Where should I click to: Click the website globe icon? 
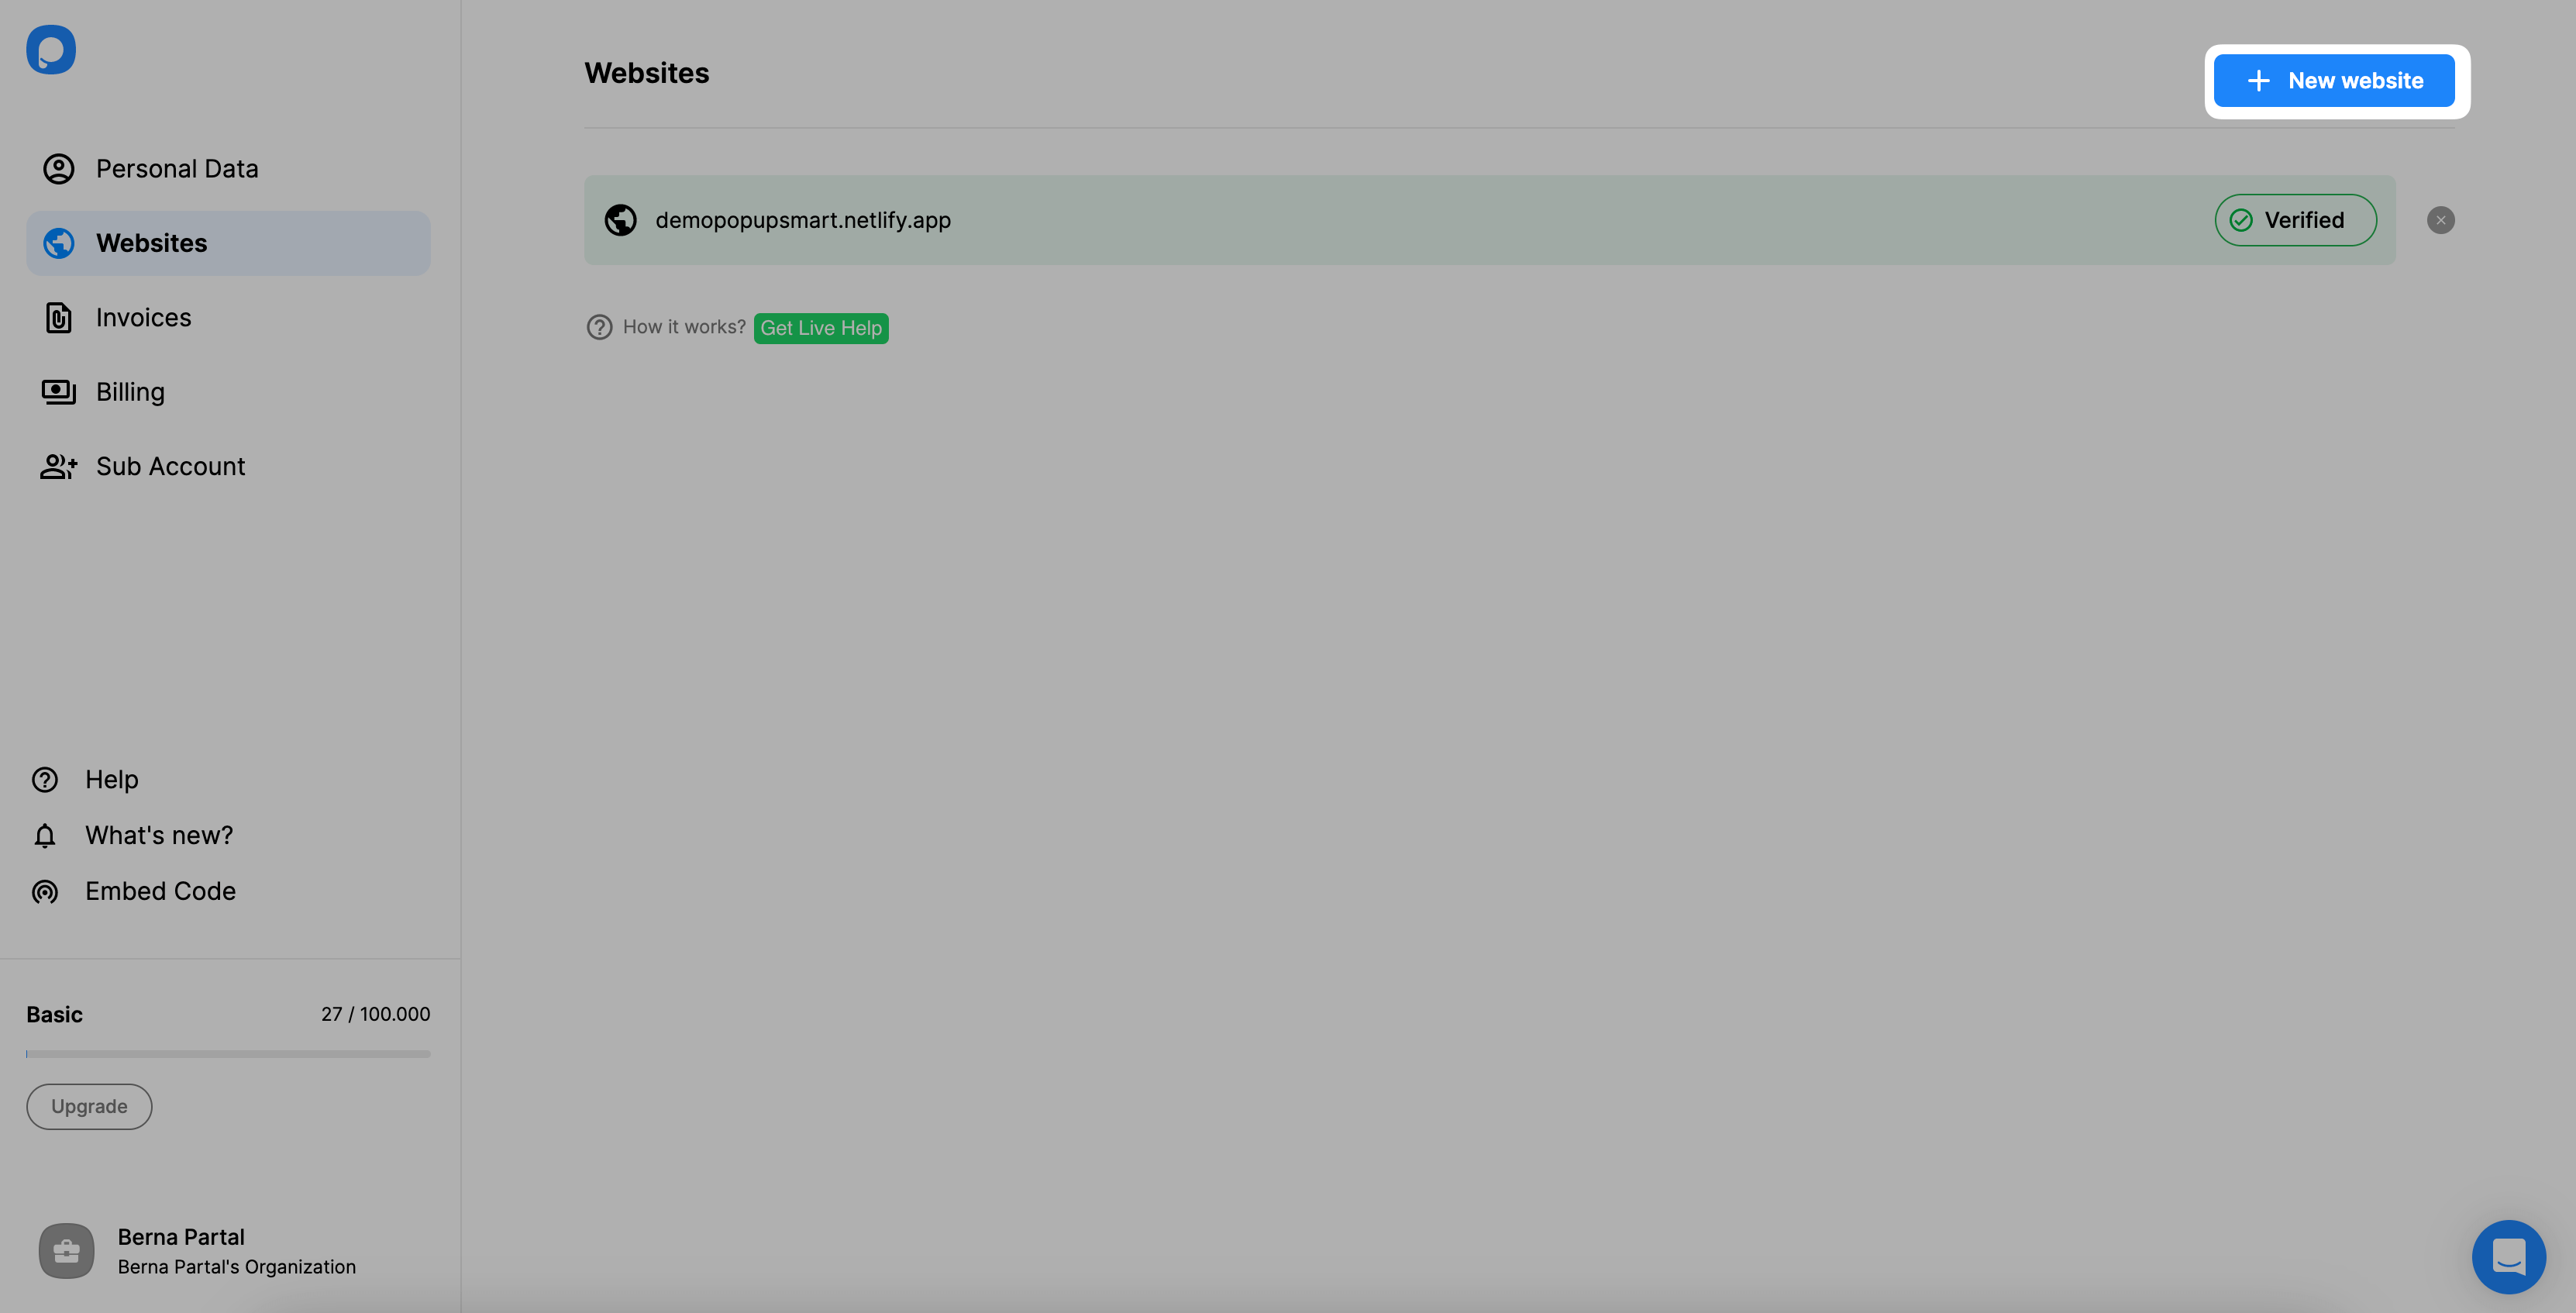pos(619,219)
